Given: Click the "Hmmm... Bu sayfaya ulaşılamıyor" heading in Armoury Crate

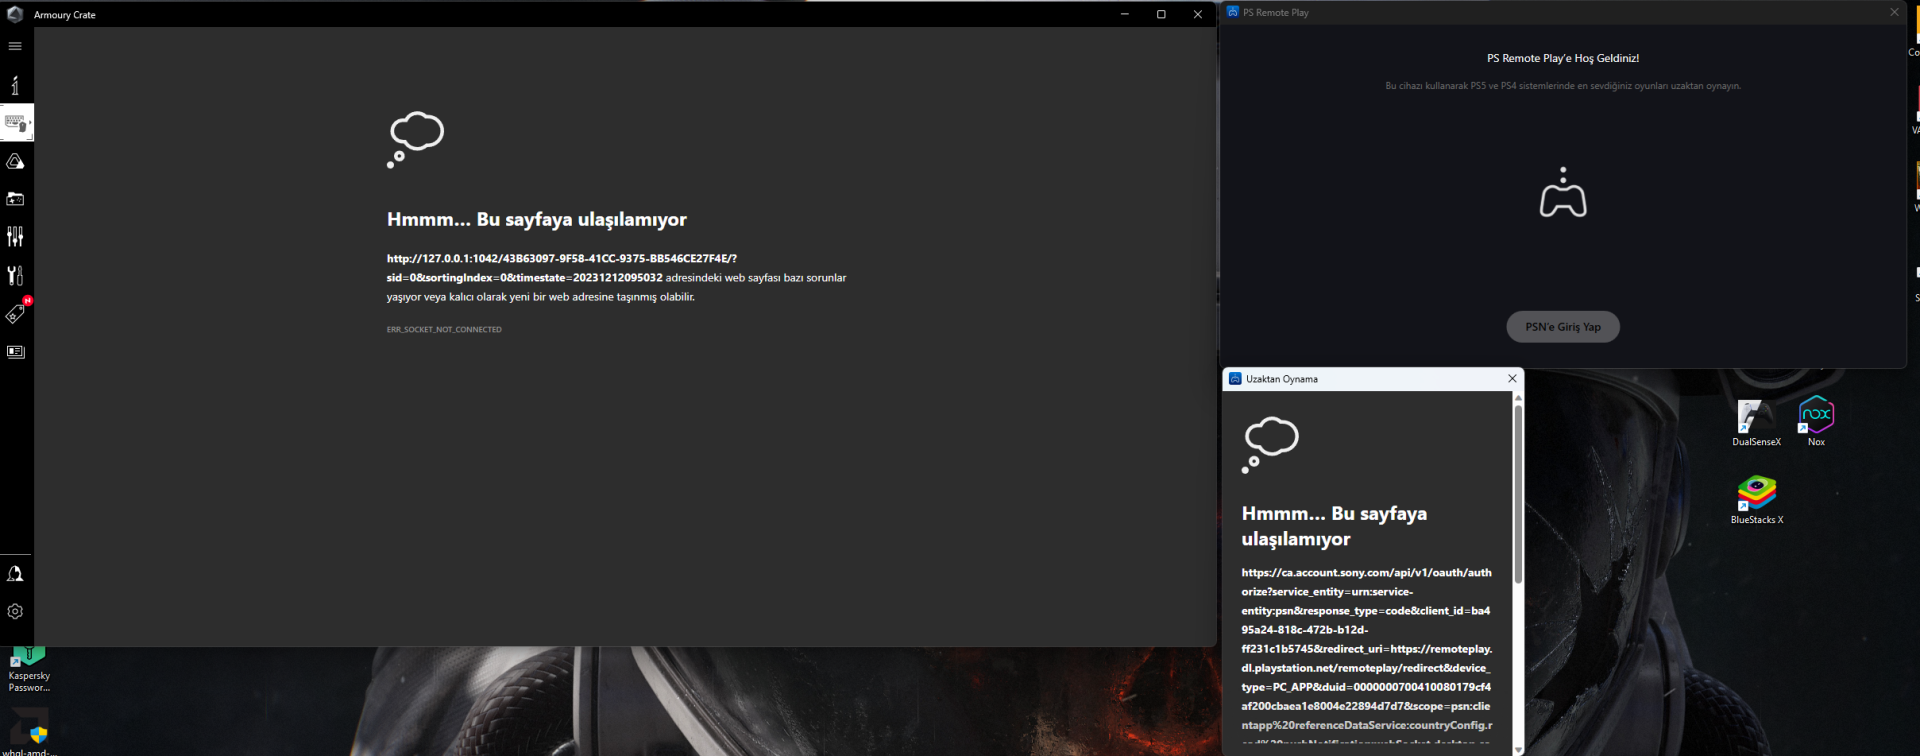Looking at the screenshot, I should pyautogui.click(x=537, y=219).
